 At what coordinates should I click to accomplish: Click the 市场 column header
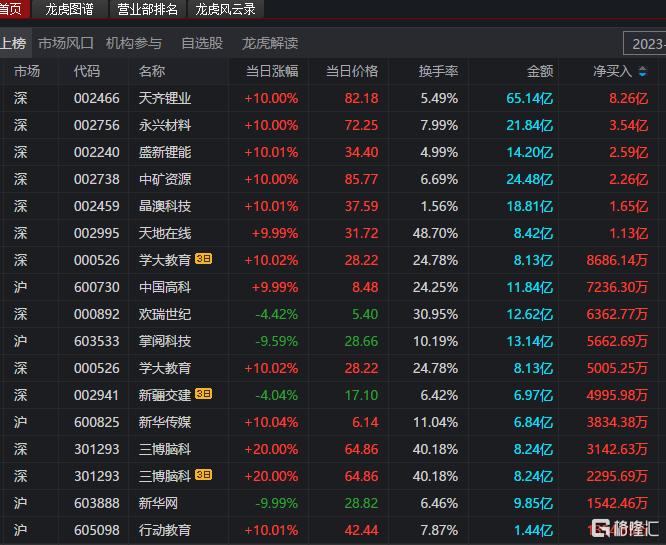[27, 71]
